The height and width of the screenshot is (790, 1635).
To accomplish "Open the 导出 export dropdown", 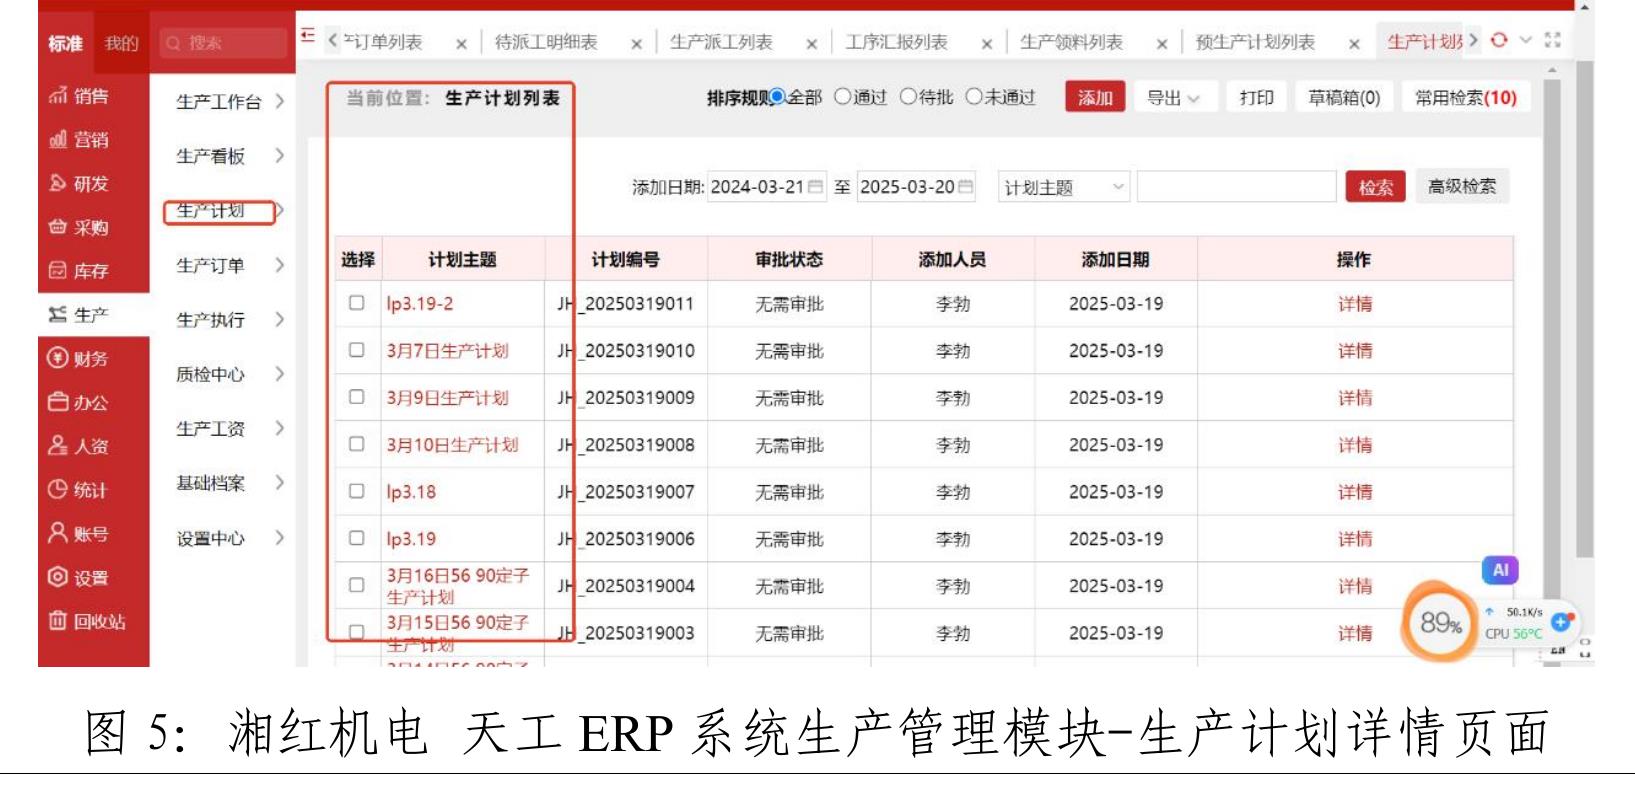I will [1175, 98].
